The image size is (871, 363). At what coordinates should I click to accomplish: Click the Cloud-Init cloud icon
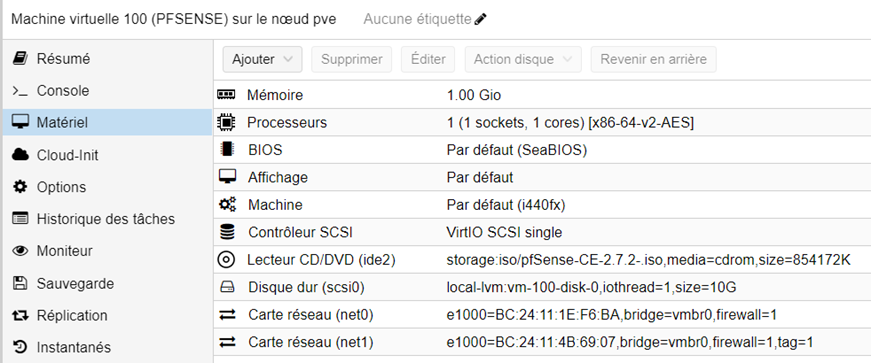(20, 155)
